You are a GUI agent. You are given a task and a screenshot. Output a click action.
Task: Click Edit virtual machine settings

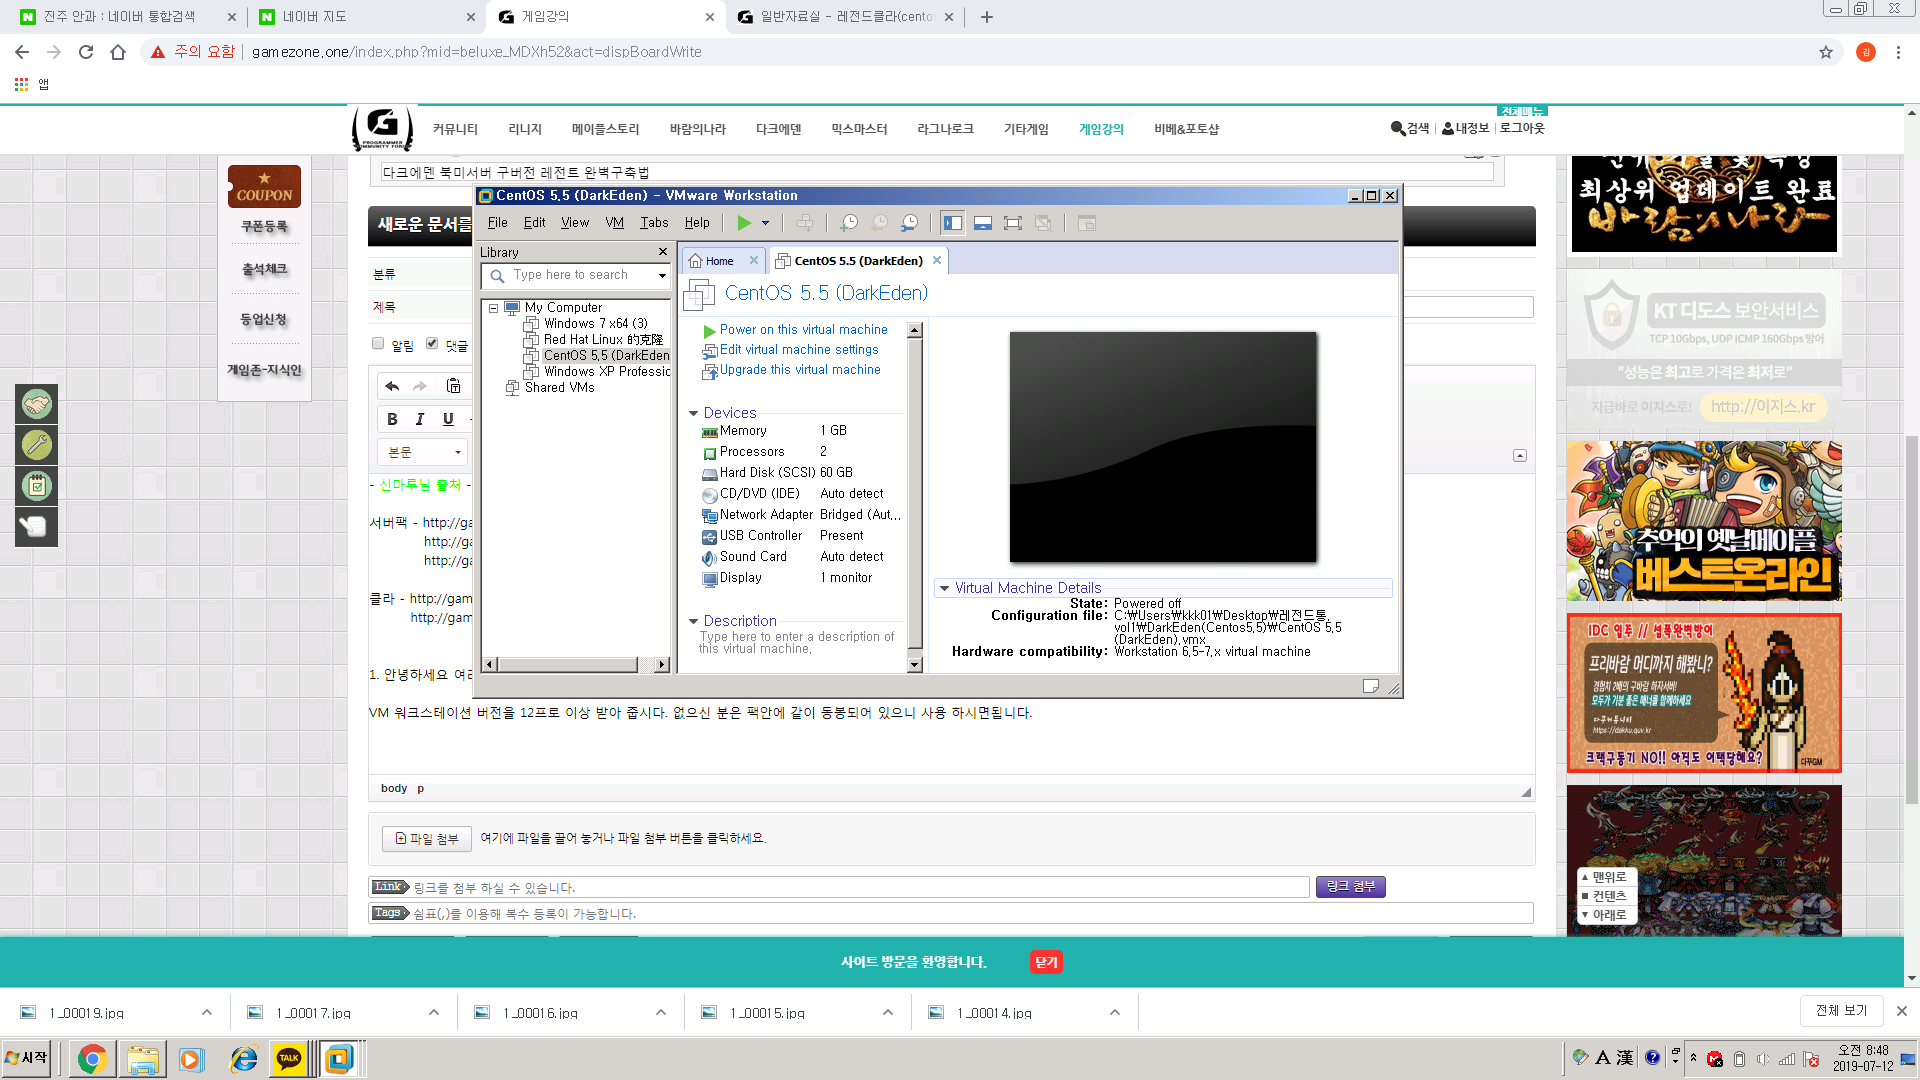click(799, 350)
